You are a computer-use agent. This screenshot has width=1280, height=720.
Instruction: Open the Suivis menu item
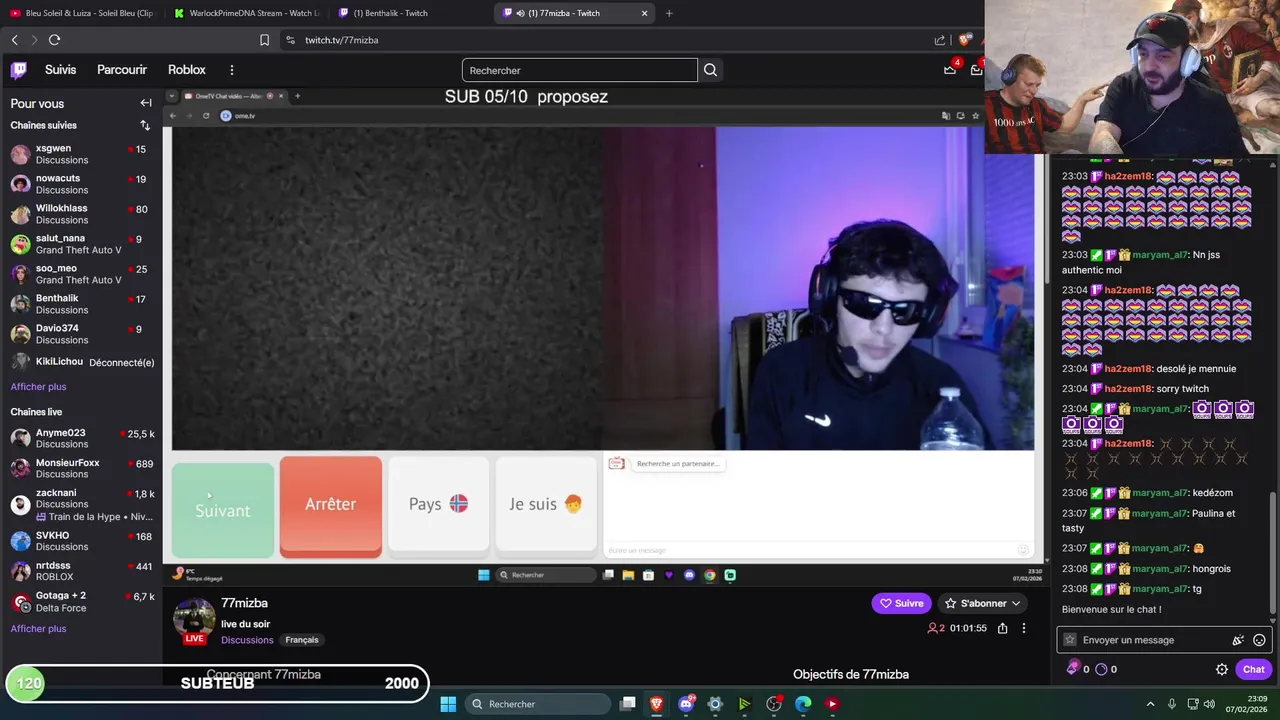(60, 70)
